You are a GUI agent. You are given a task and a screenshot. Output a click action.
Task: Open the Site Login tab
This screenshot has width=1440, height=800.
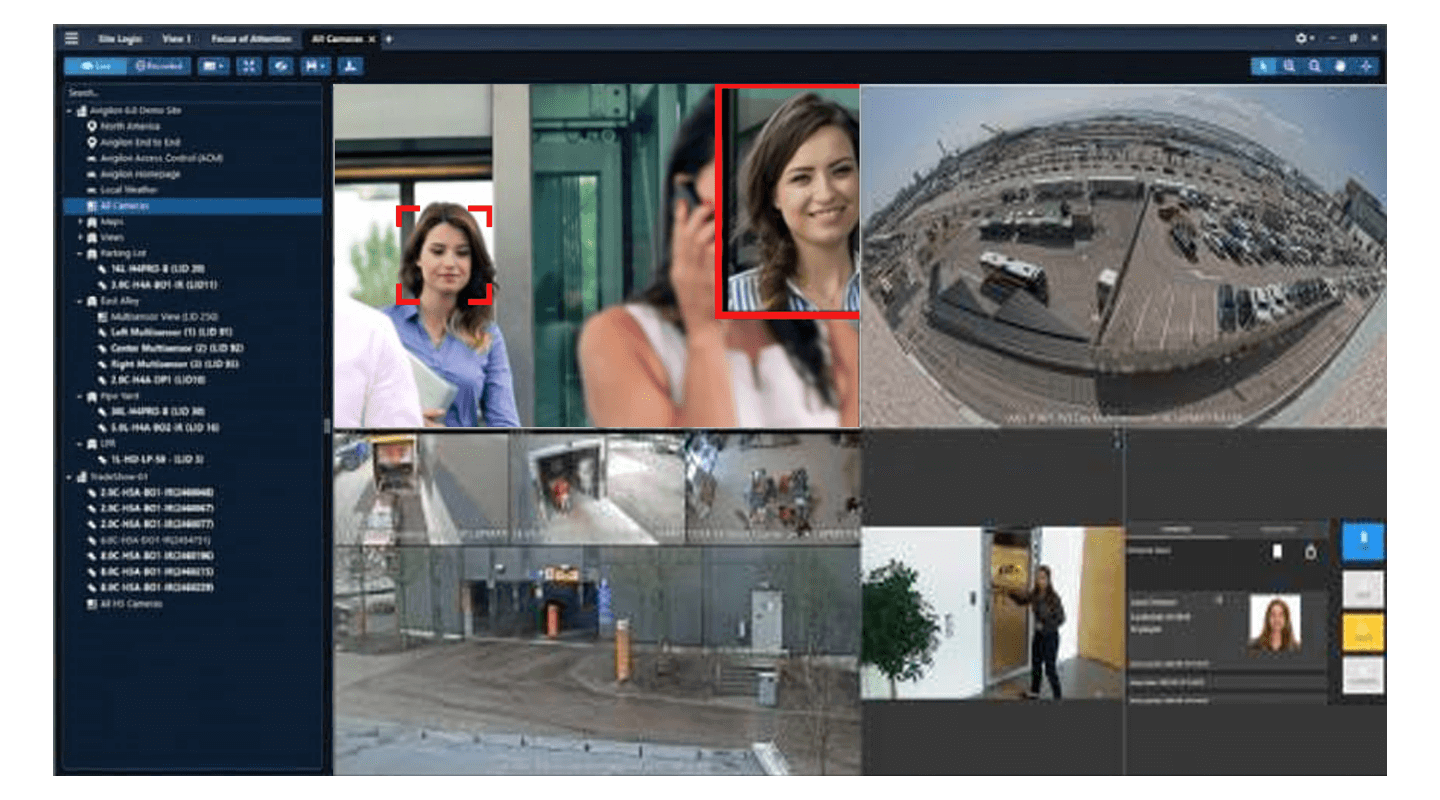tap(119, 39)
